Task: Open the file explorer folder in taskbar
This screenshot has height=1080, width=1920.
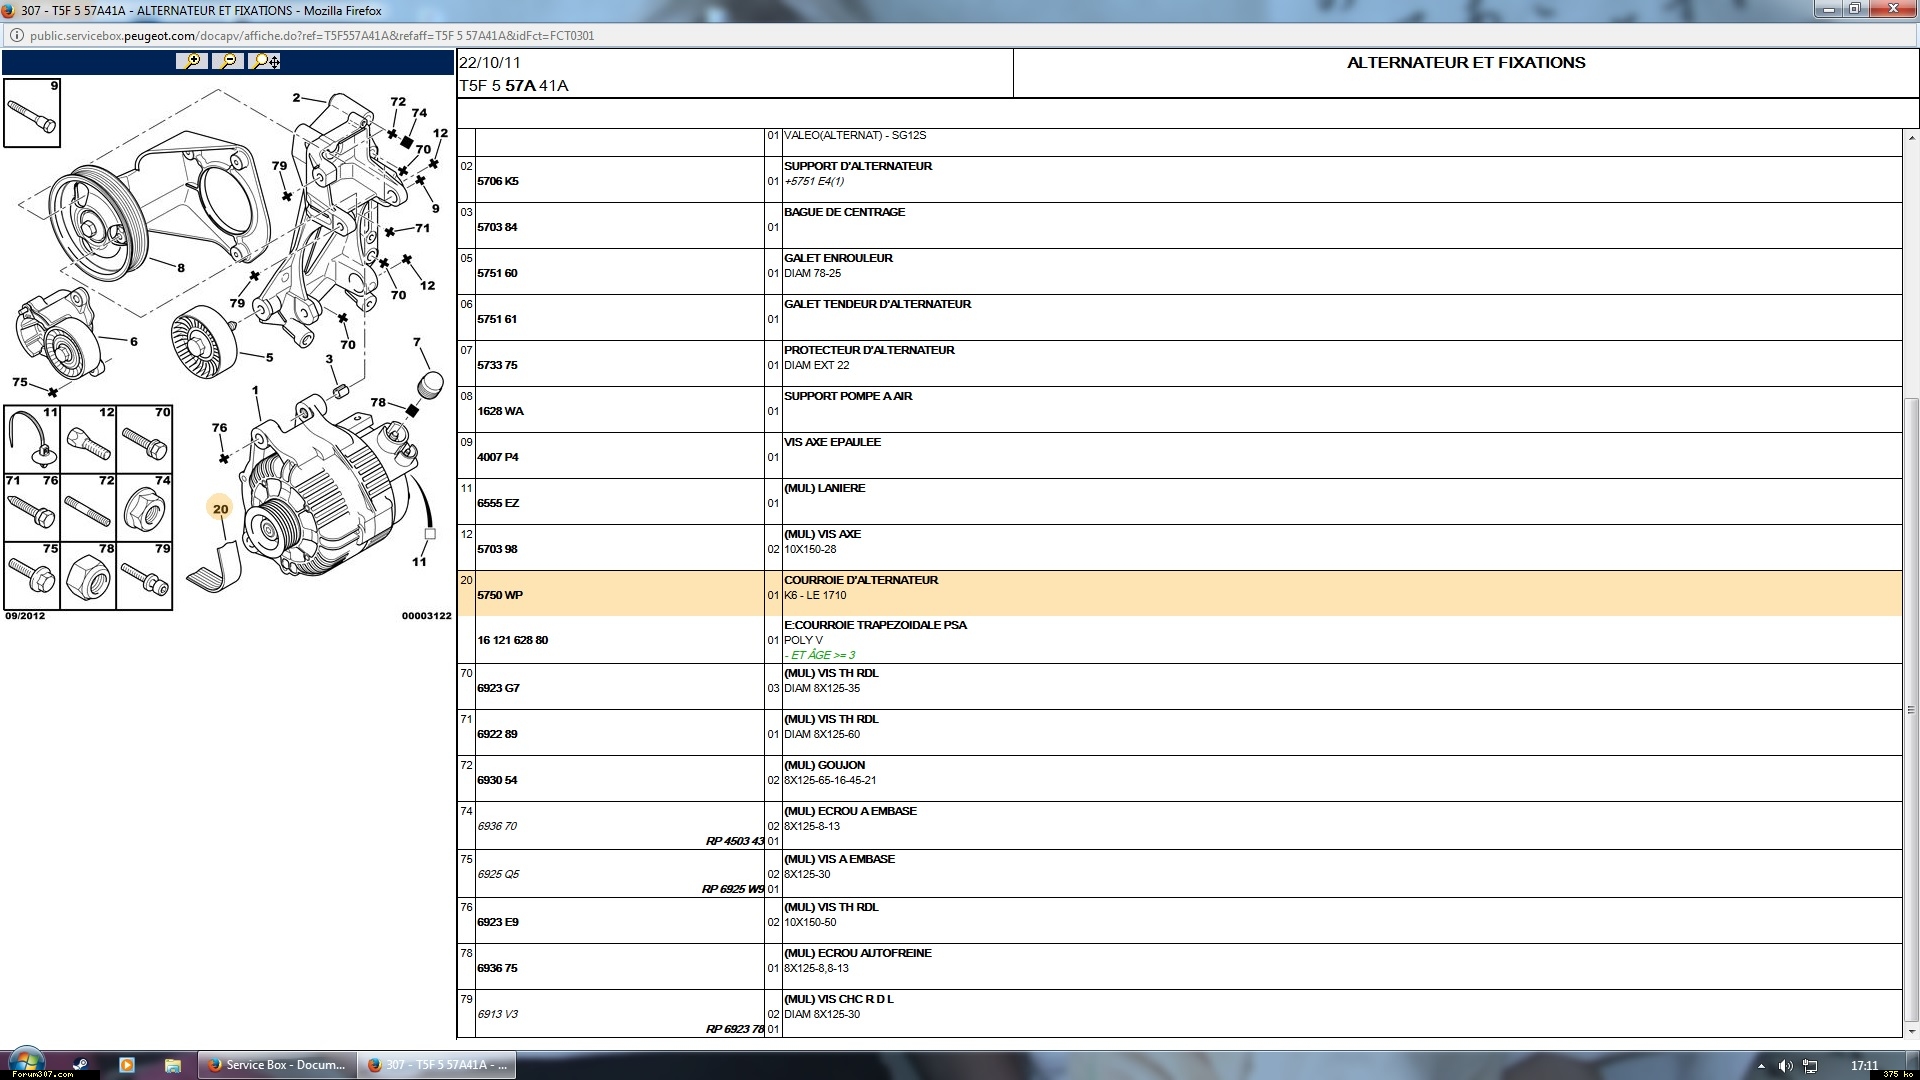Action: coord(172,1065)
